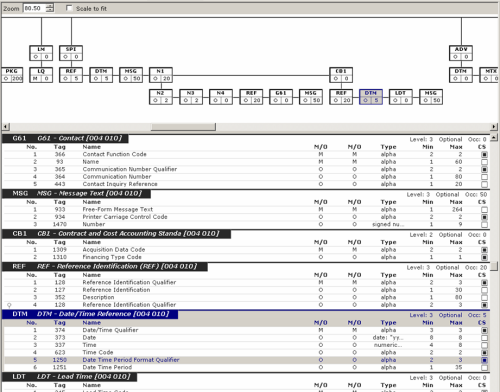Screen dimensions: 500x392
Task: Select the MSG Number row with tag 1470
Action: click(246, 225)
